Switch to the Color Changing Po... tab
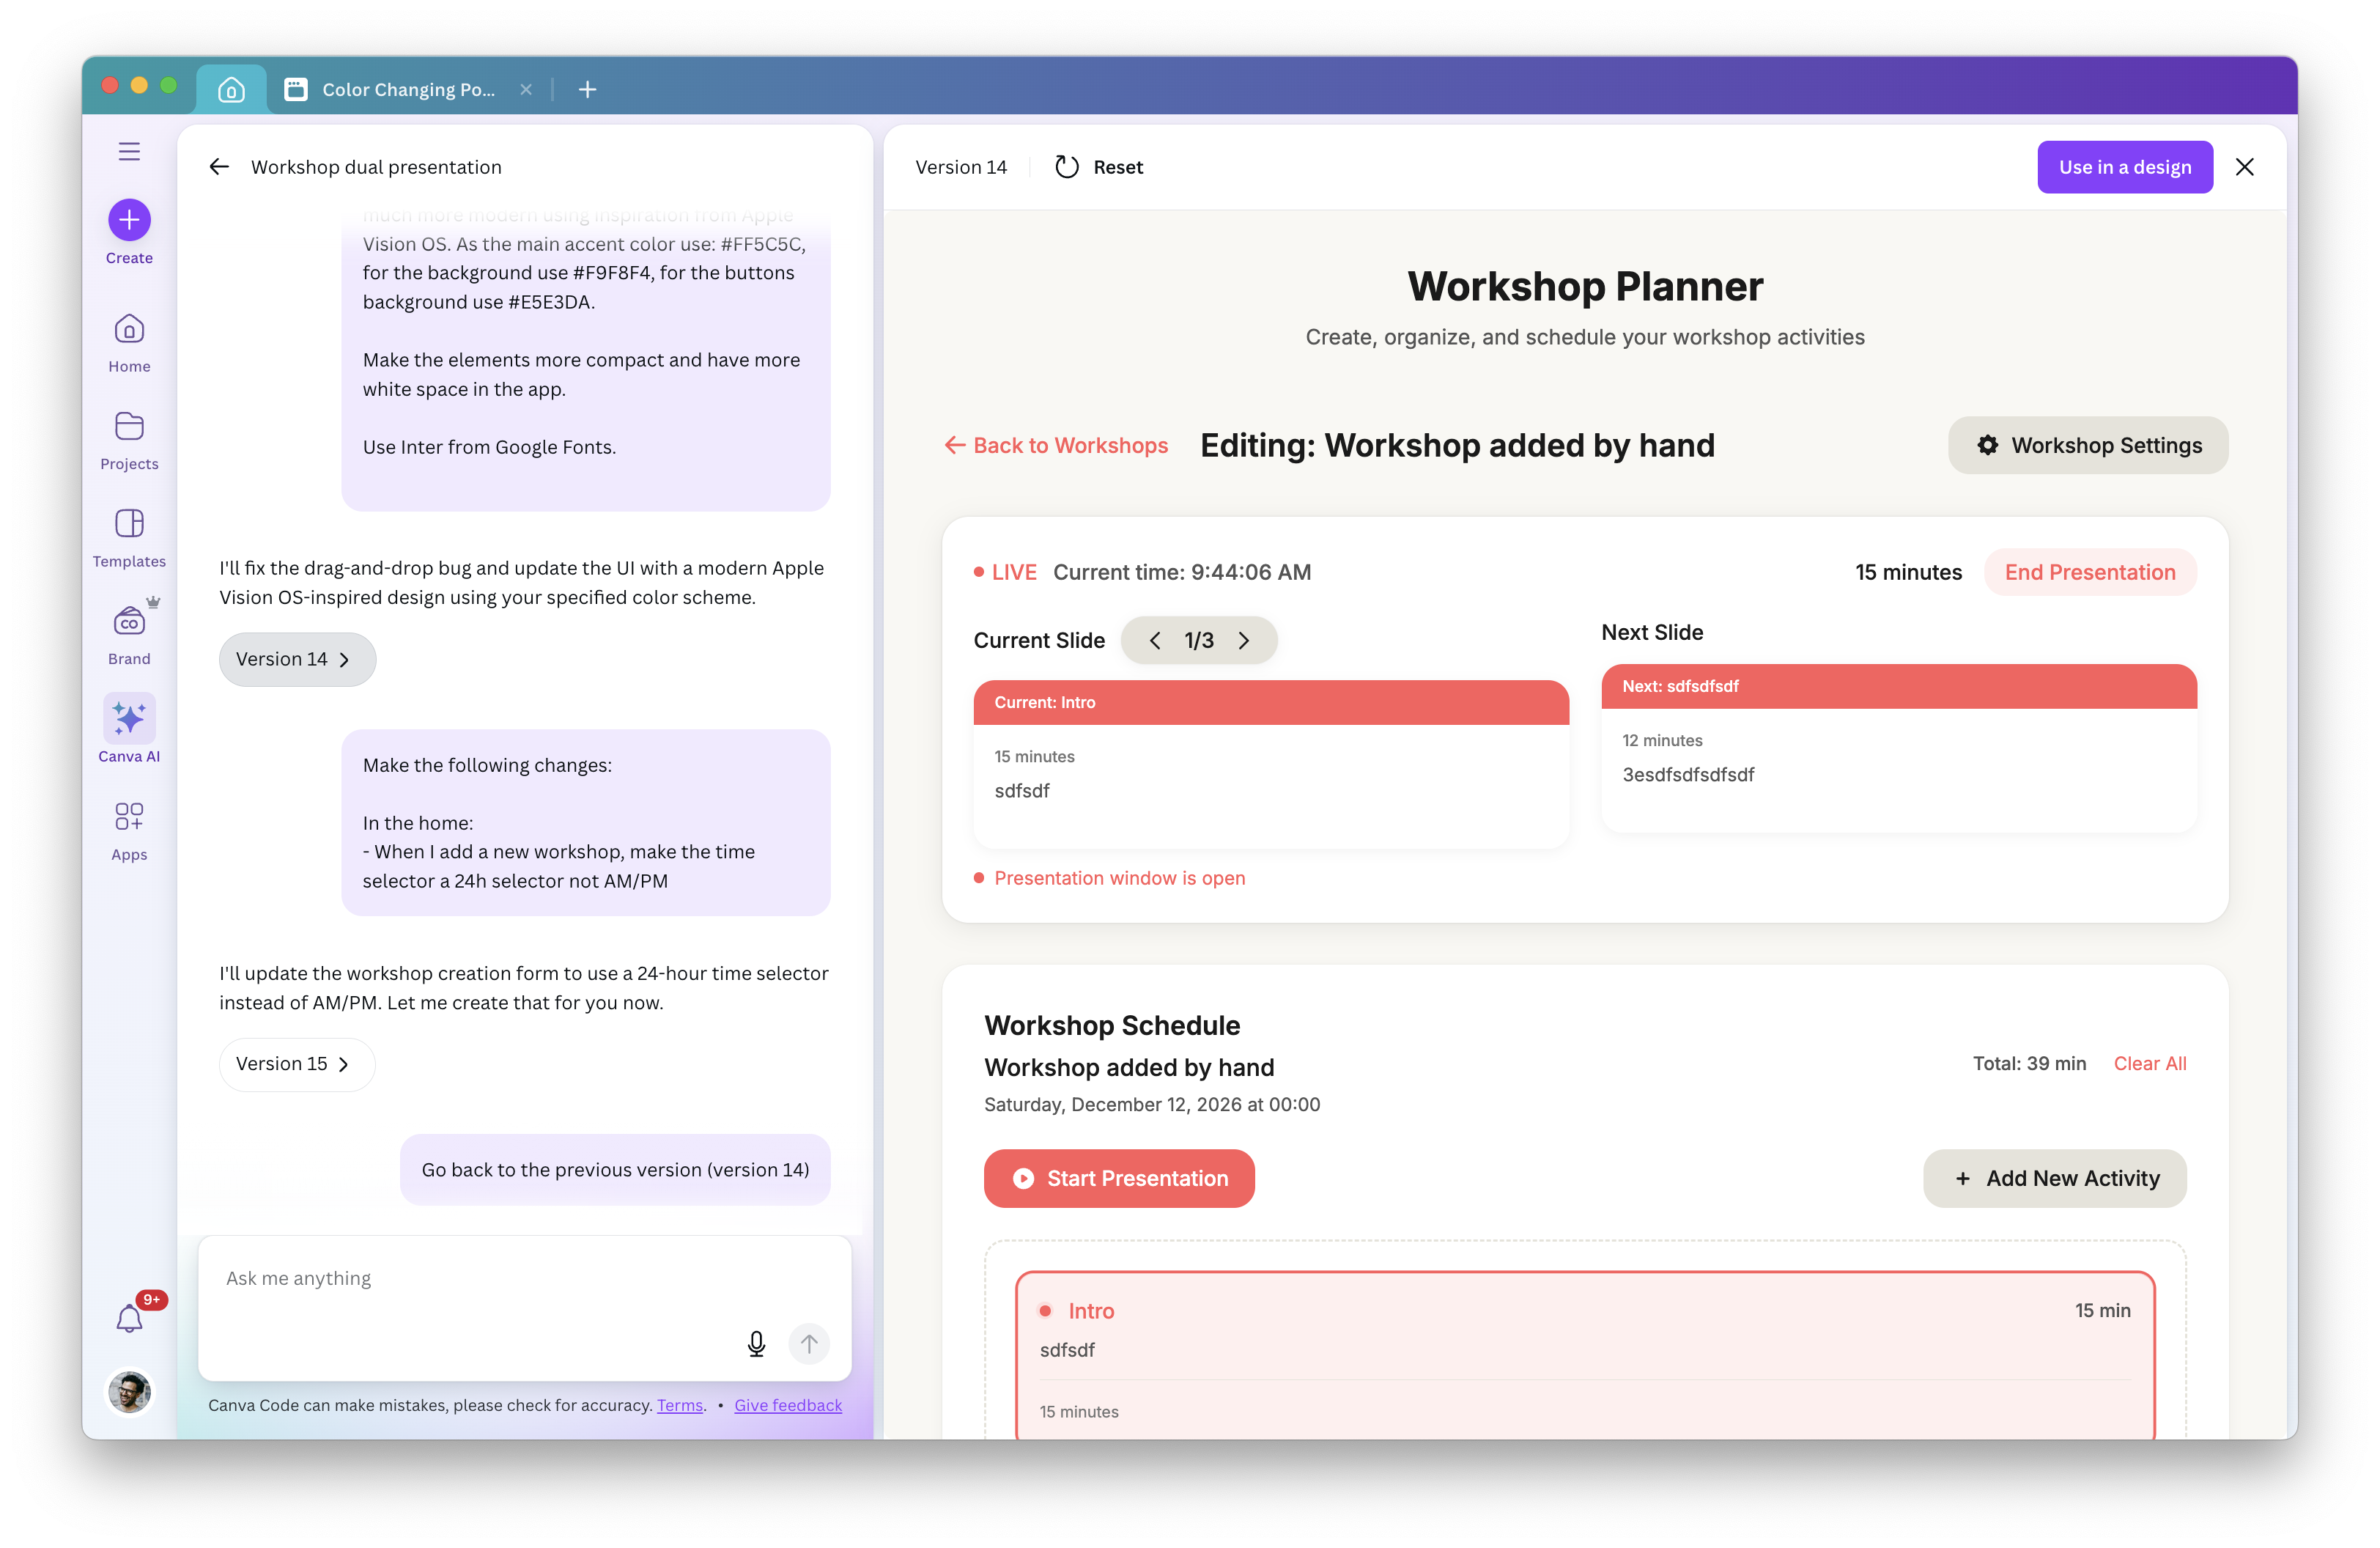The image size is (2380, 1548). point(407,90)
